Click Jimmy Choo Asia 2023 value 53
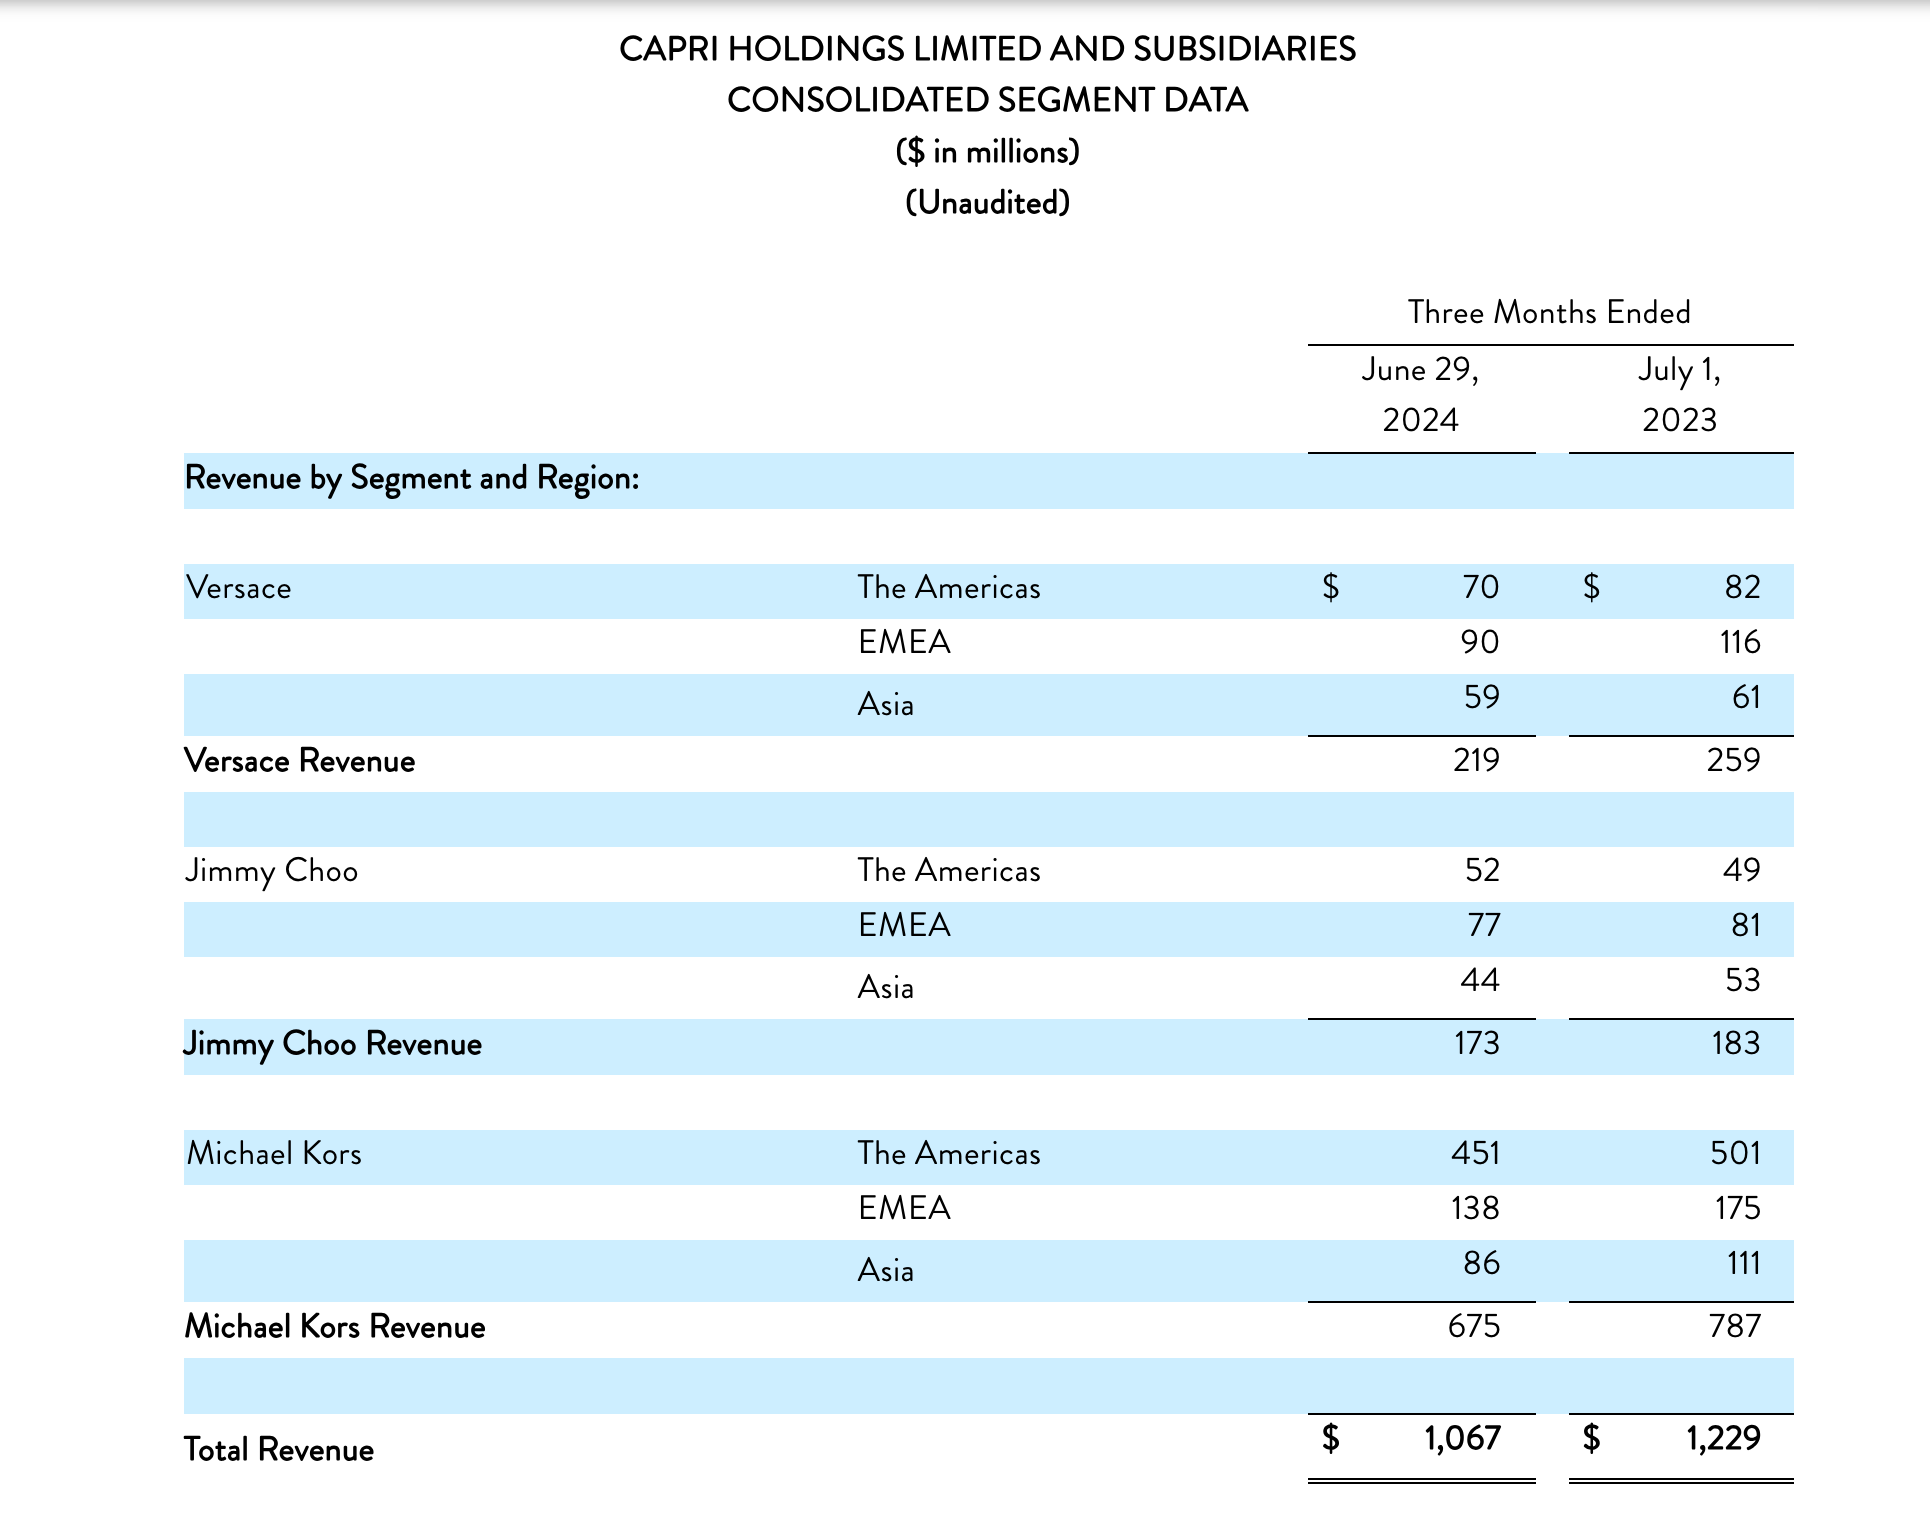 tap(1743, 980)
